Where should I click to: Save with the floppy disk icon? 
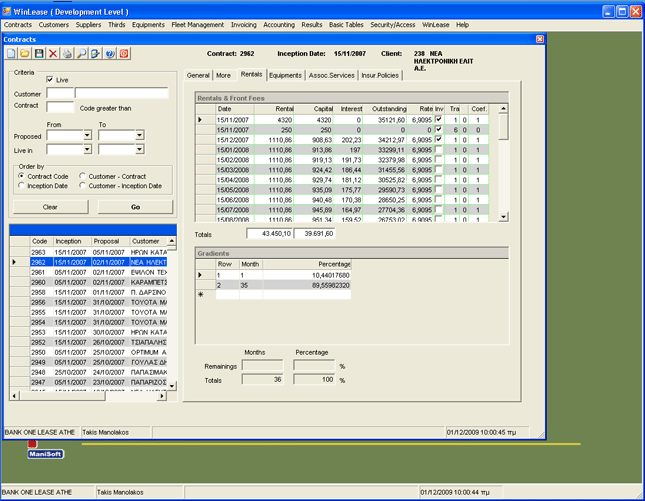39,53
